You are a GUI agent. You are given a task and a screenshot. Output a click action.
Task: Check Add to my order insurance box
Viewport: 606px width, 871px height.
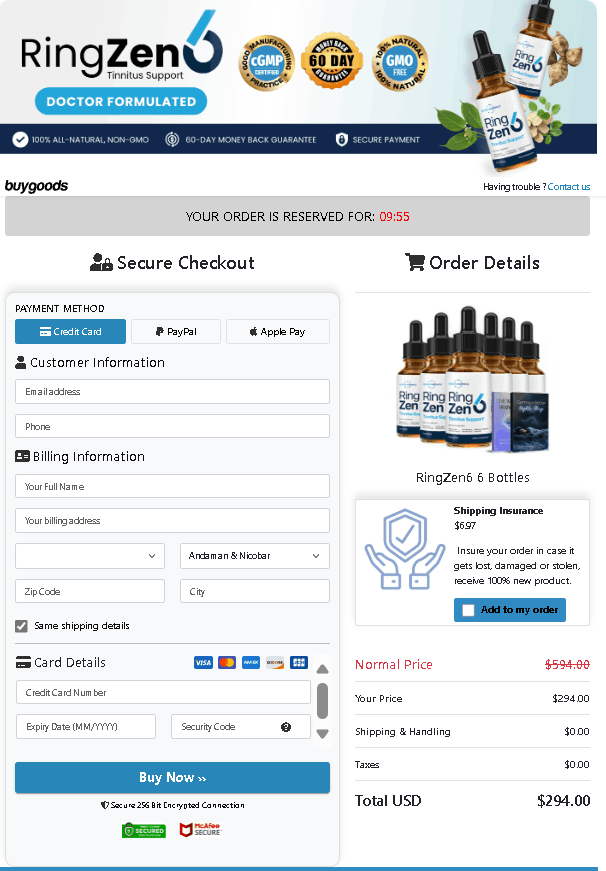pos(468,610)
